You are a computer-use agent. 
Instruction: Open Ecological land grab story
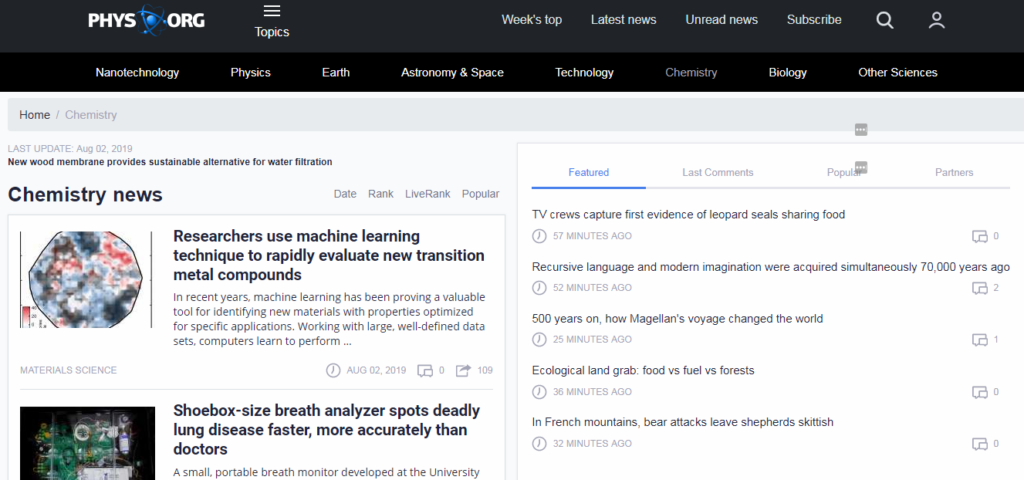[x=643, y=370]
